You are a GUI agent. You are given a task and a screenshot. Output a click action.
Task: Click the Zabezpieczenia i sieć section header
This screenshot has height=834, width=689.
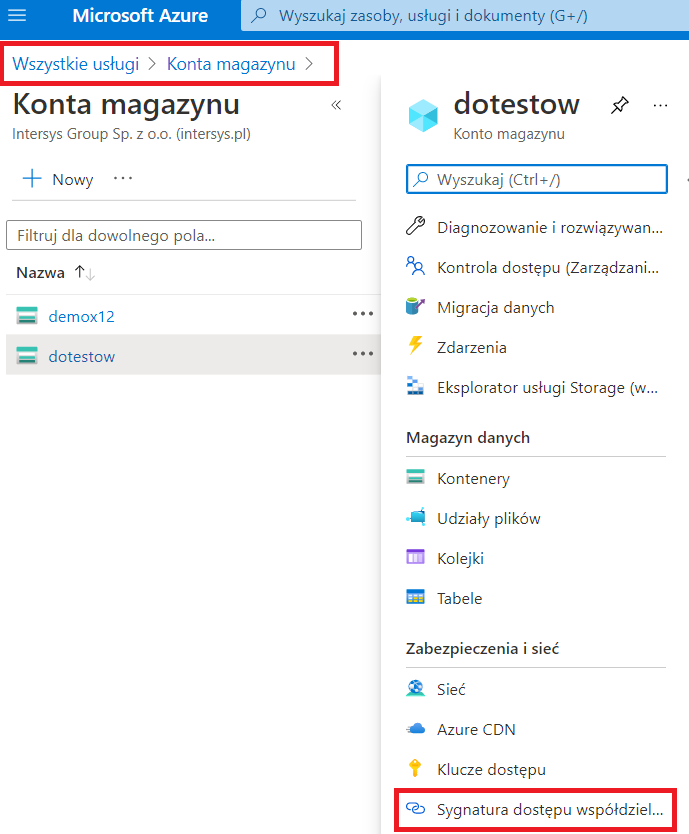(483, 649)
